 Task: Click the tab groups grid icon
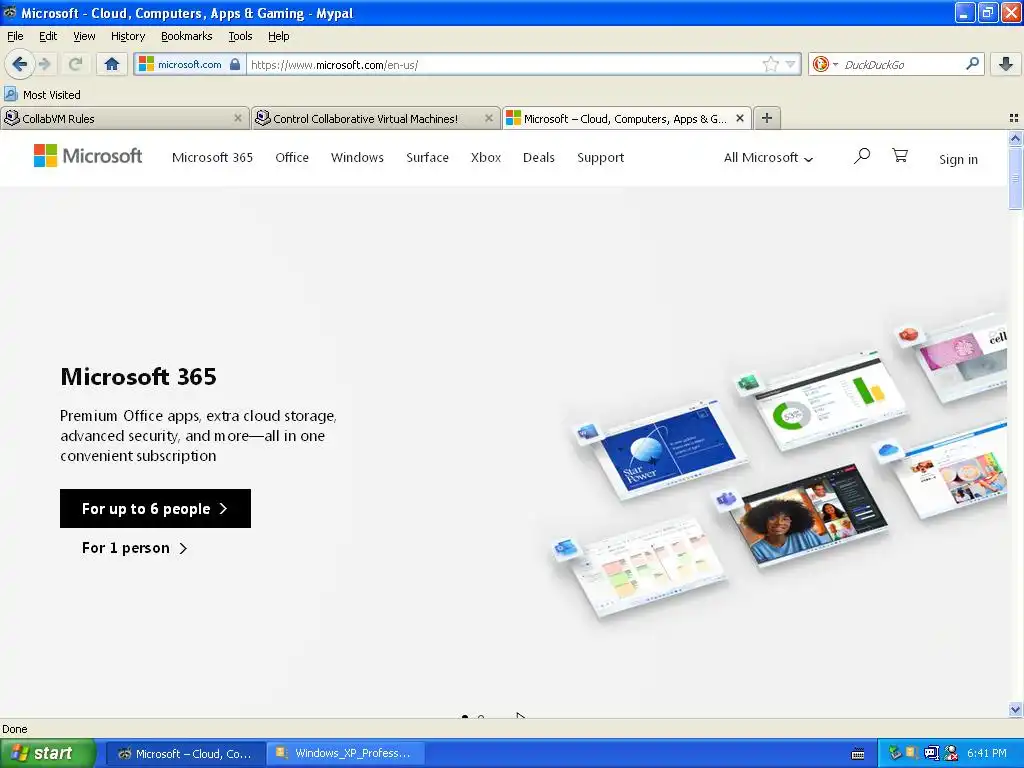pos(1014,118)
